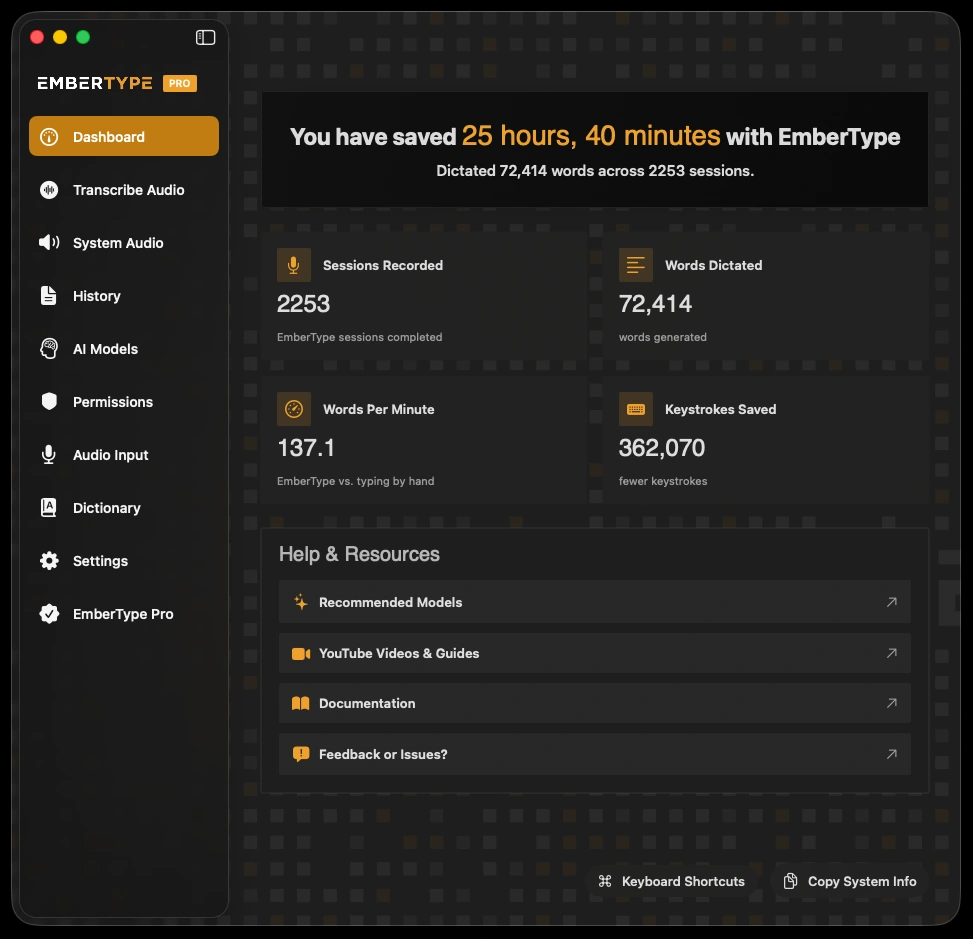The width and height of the screenshot is (973, 939).
Task: Click the 'Words Per Minute' card title
Action: click(x=379, y=409)
